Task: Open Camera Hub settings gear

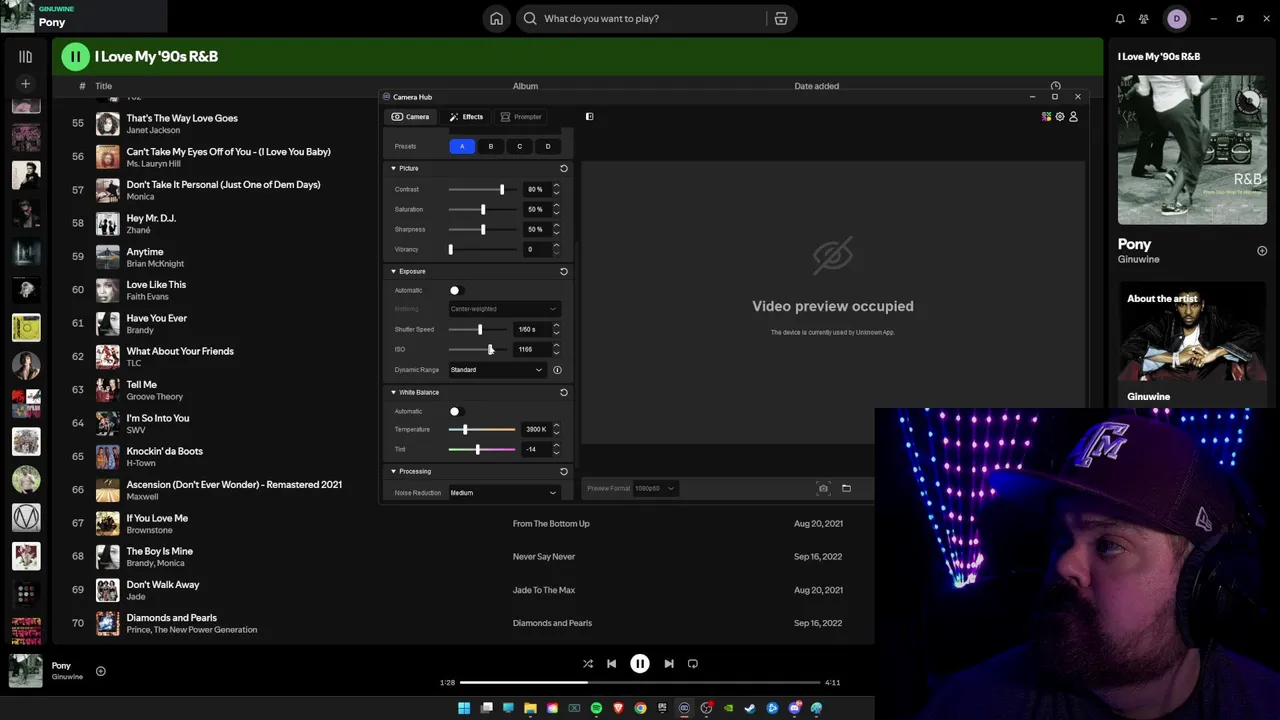Action: click(1060, 117)
